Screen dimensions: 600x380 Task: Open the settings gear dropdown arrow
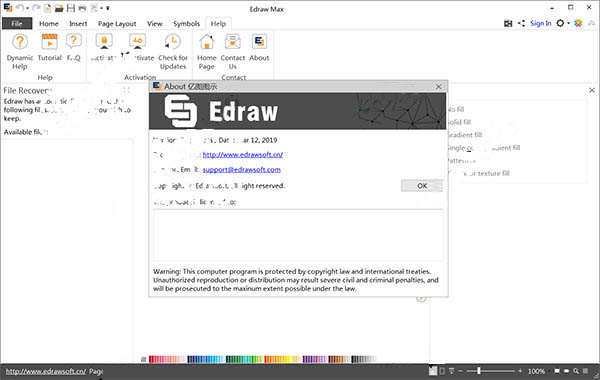pyautogui.click(x=568, y=23)
